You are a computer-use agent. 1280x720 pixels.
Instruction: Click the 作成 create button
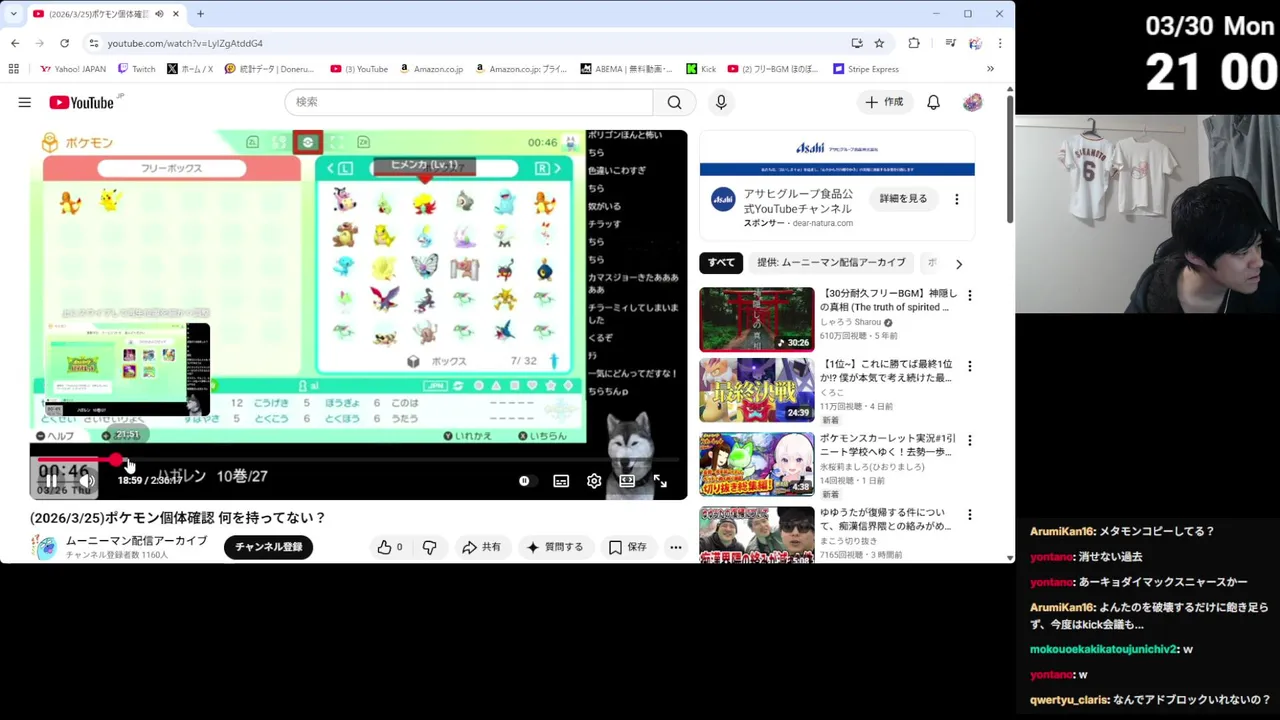click(x=884, y=102)
